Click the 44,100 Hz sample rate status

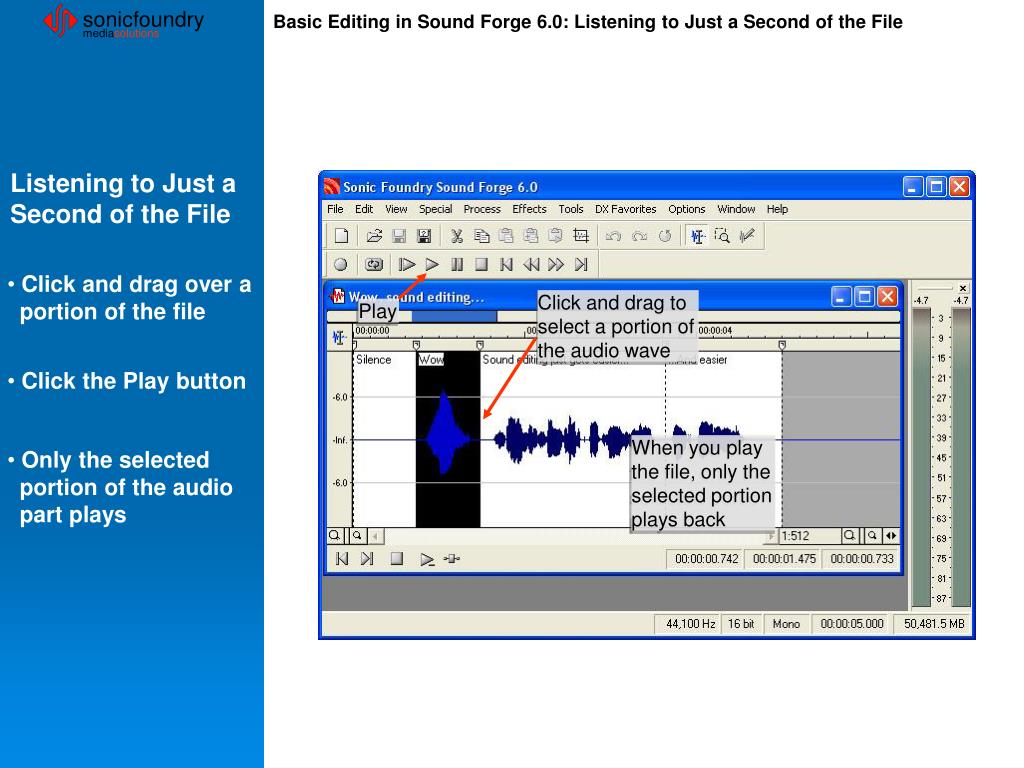pos(690,624)
